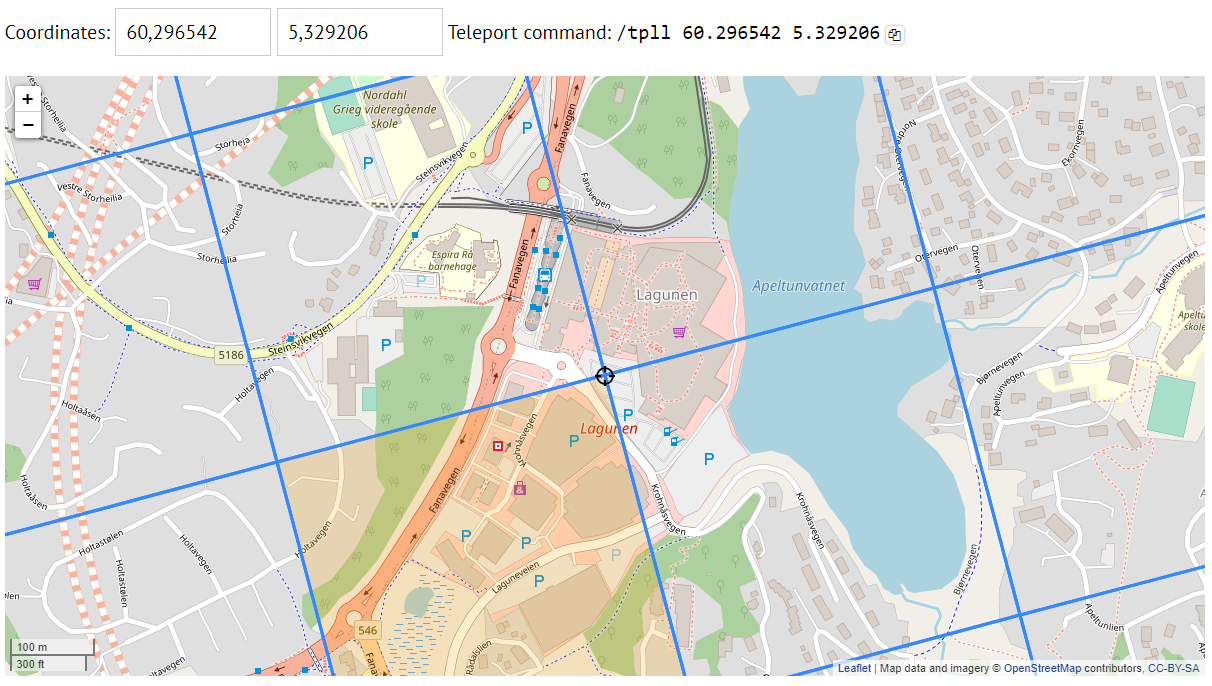Click the large parking P by the lake
Image resolution: width=1212 pixels, height=686 pixels.
click(709, 459)
